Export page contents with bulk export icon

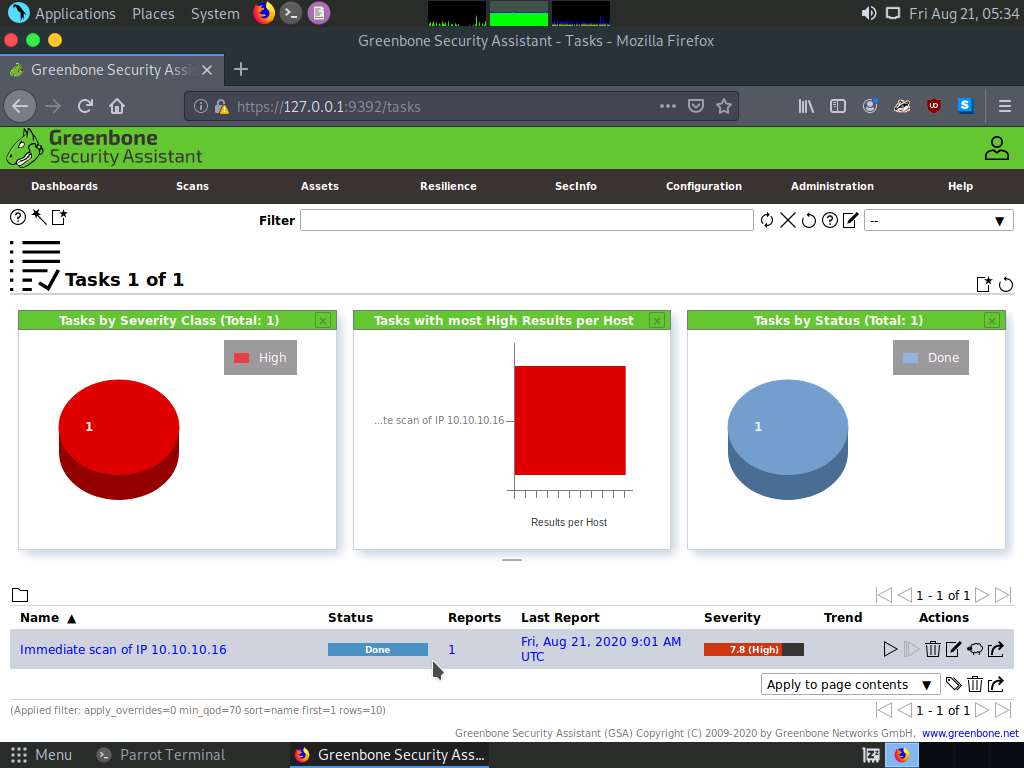(996, 684)
